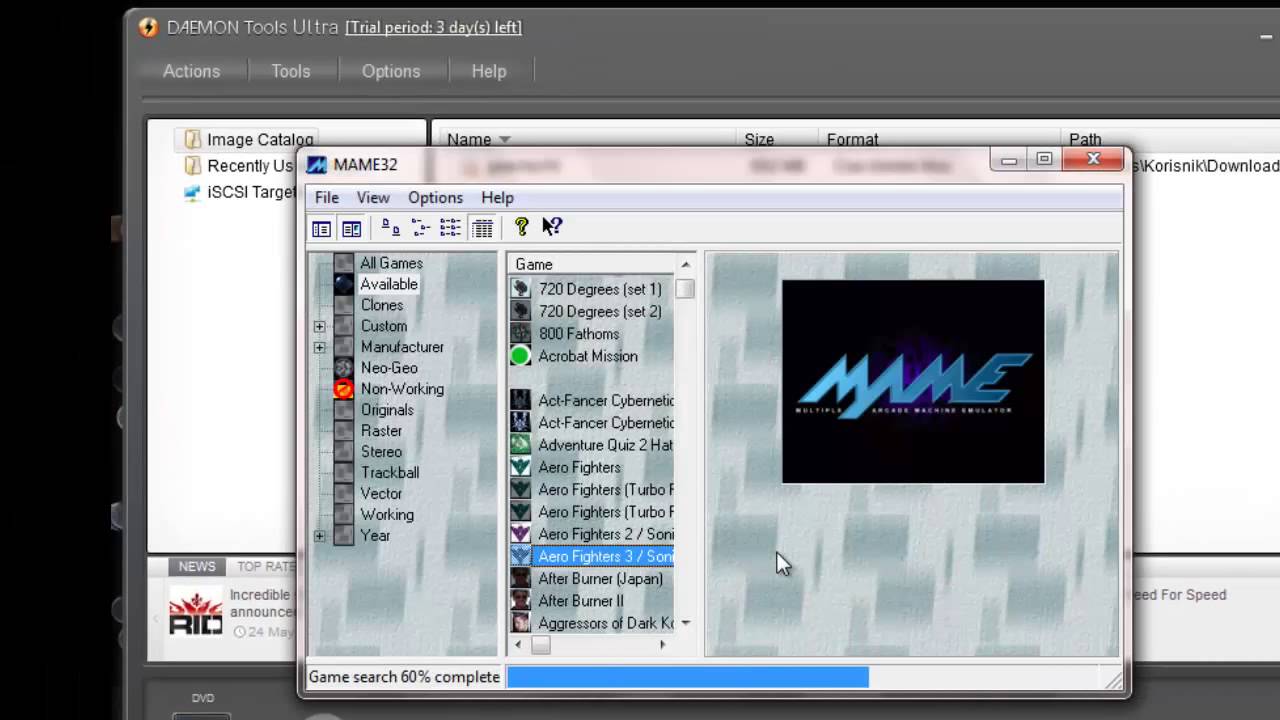Select Vector folder
Screen dimensions: 1280x720
click(x=381, y=494)
